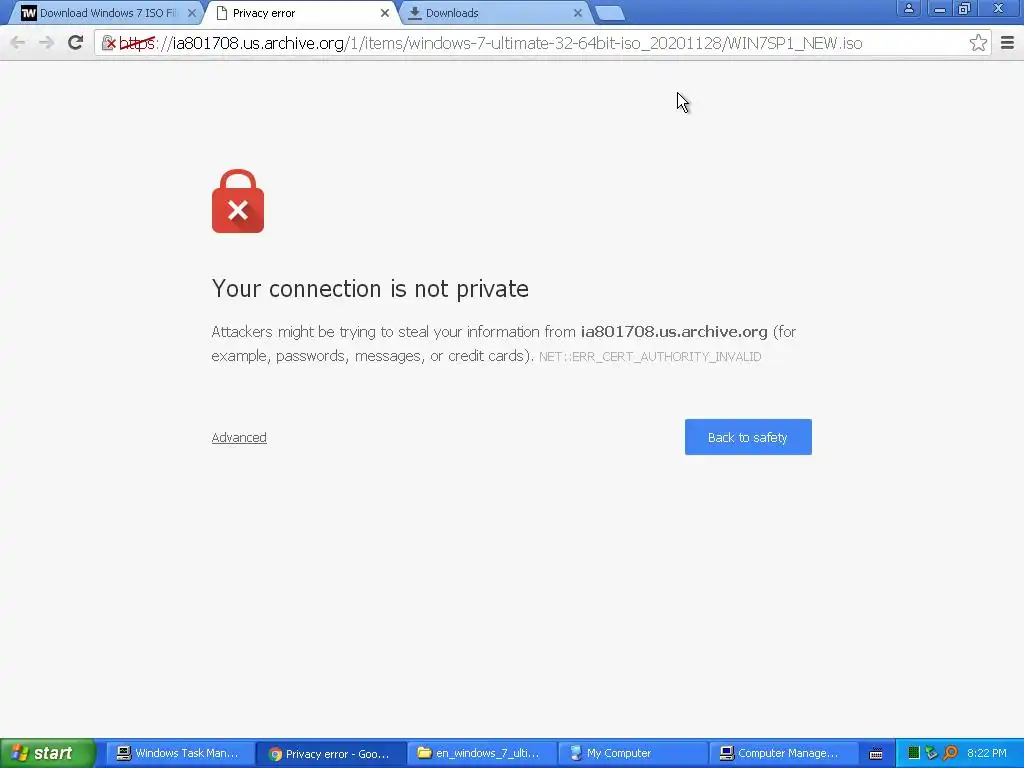Open the Windows Start menu
Image resolution: width=1024 pixels, height=768 pixels.
click(x=47, y=753)
